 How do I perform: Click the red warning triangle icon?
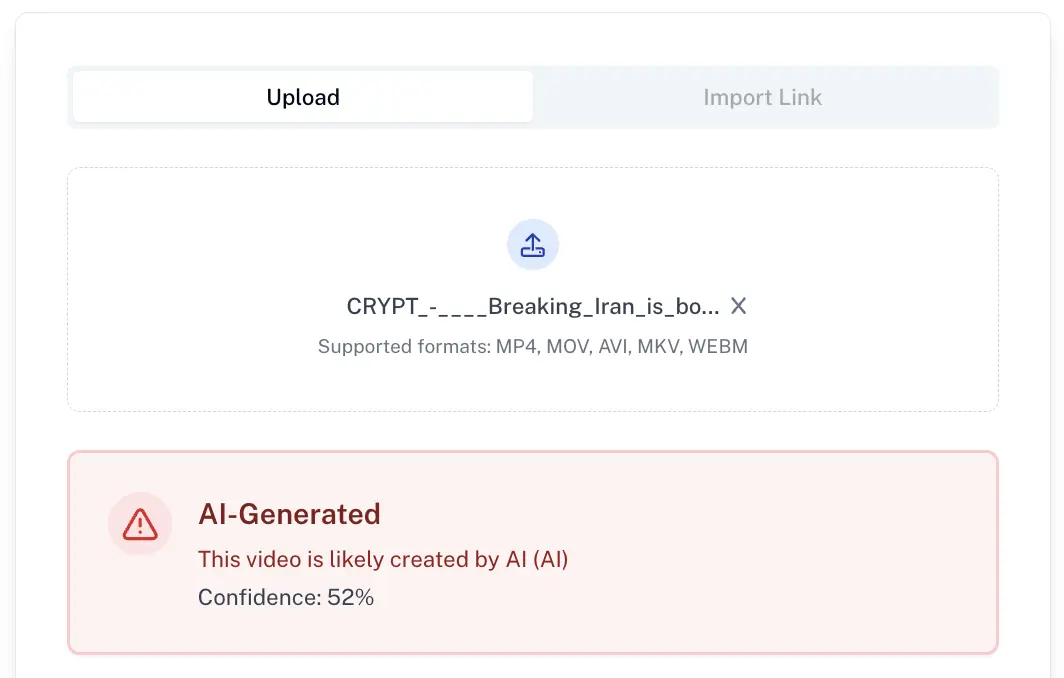tap(140, 523)
